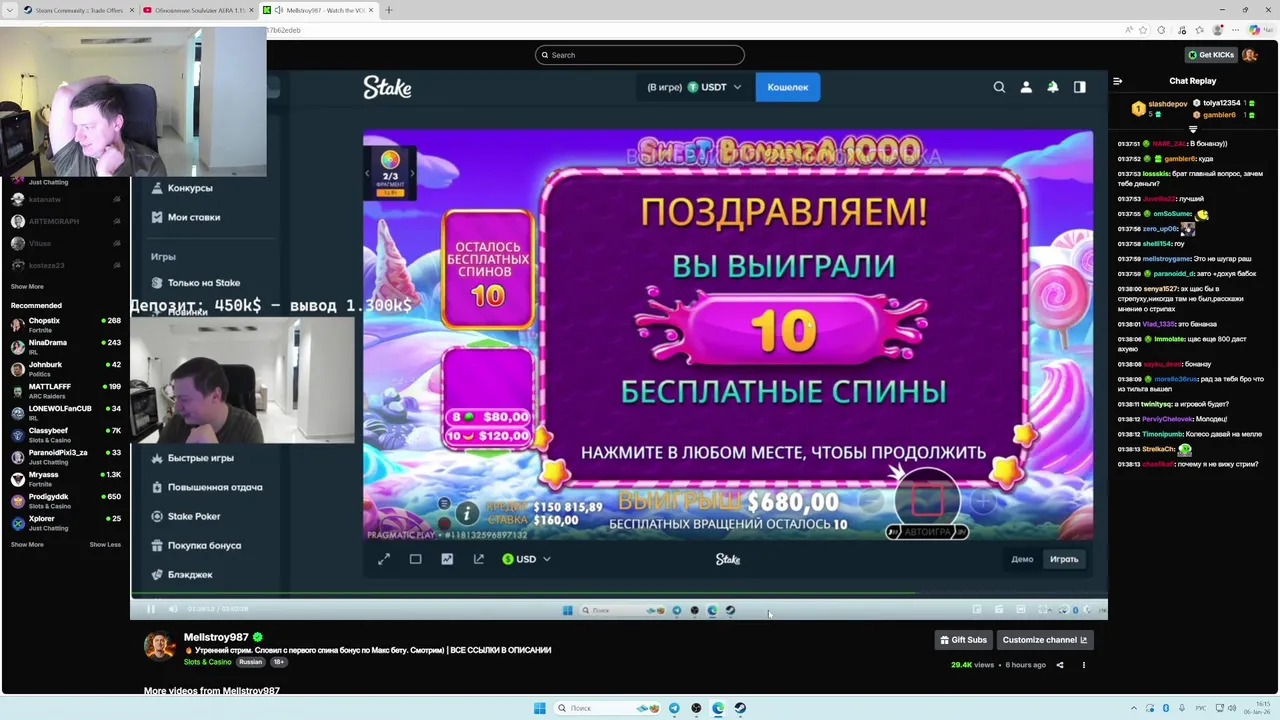
Task: Click the Кошелек wallet button
Action: coord(788,87)
